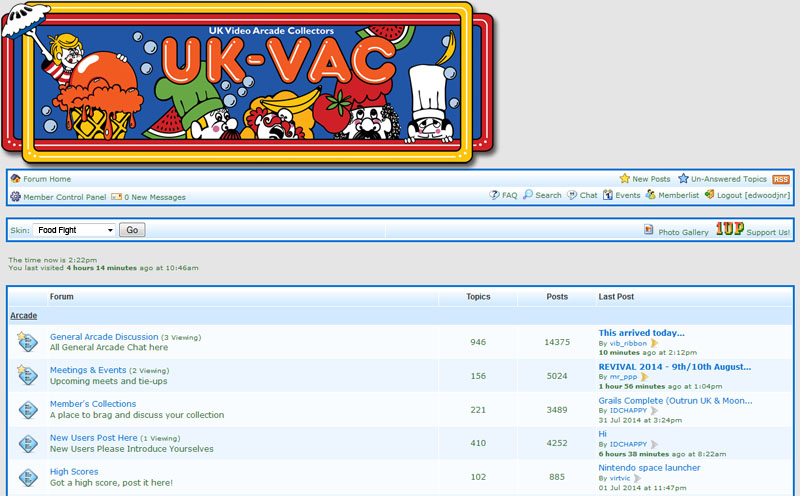This screenshot has height=496, width=800.
Task: Open the FAQ text link
Action: (x=510, y=195)
